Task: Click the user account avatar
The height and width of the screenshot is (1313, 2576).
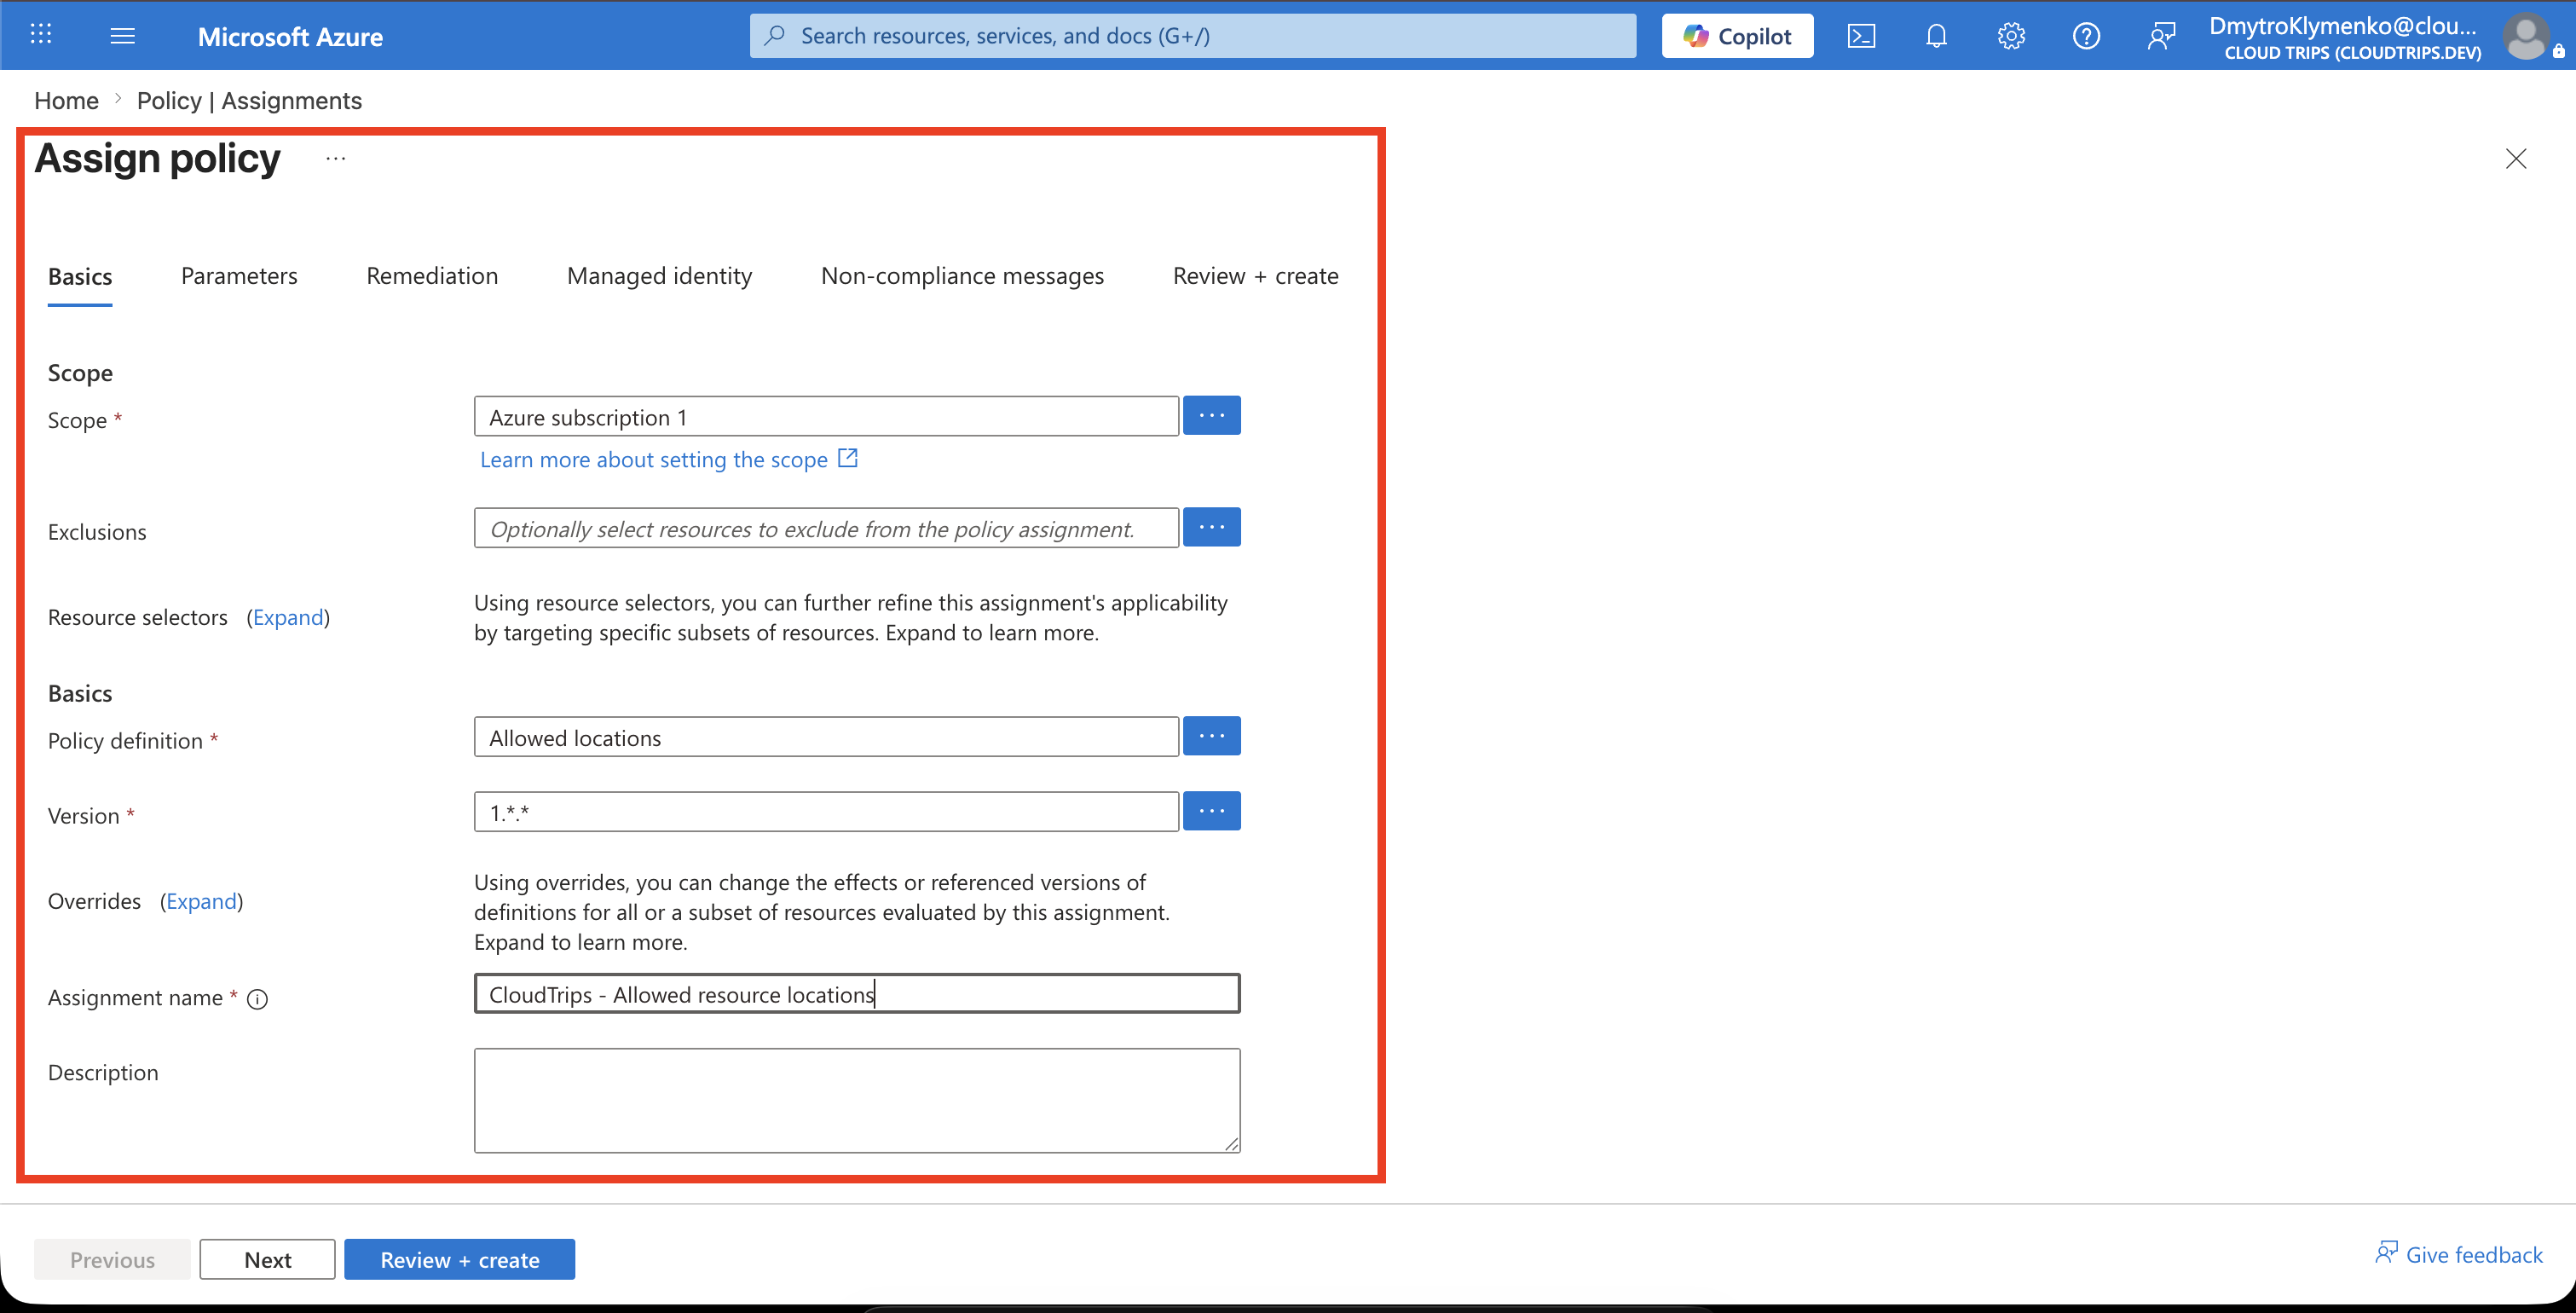Action: click(2526, 37)
